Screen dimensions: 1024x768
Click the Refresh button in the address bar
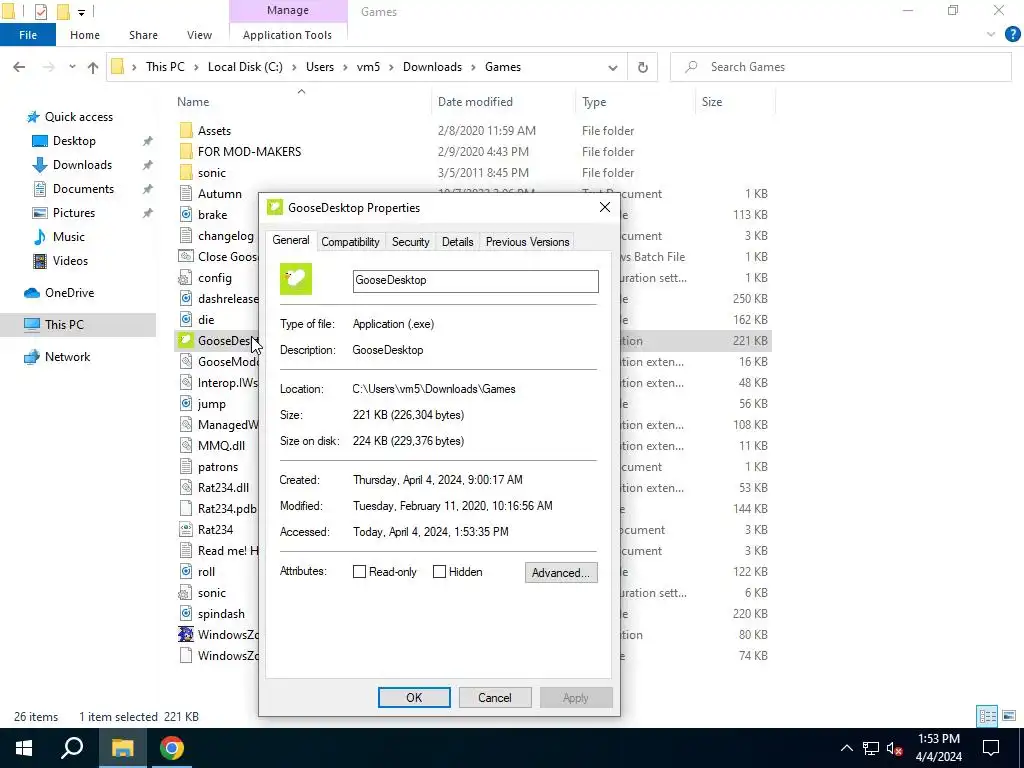[x=643, y=67]
